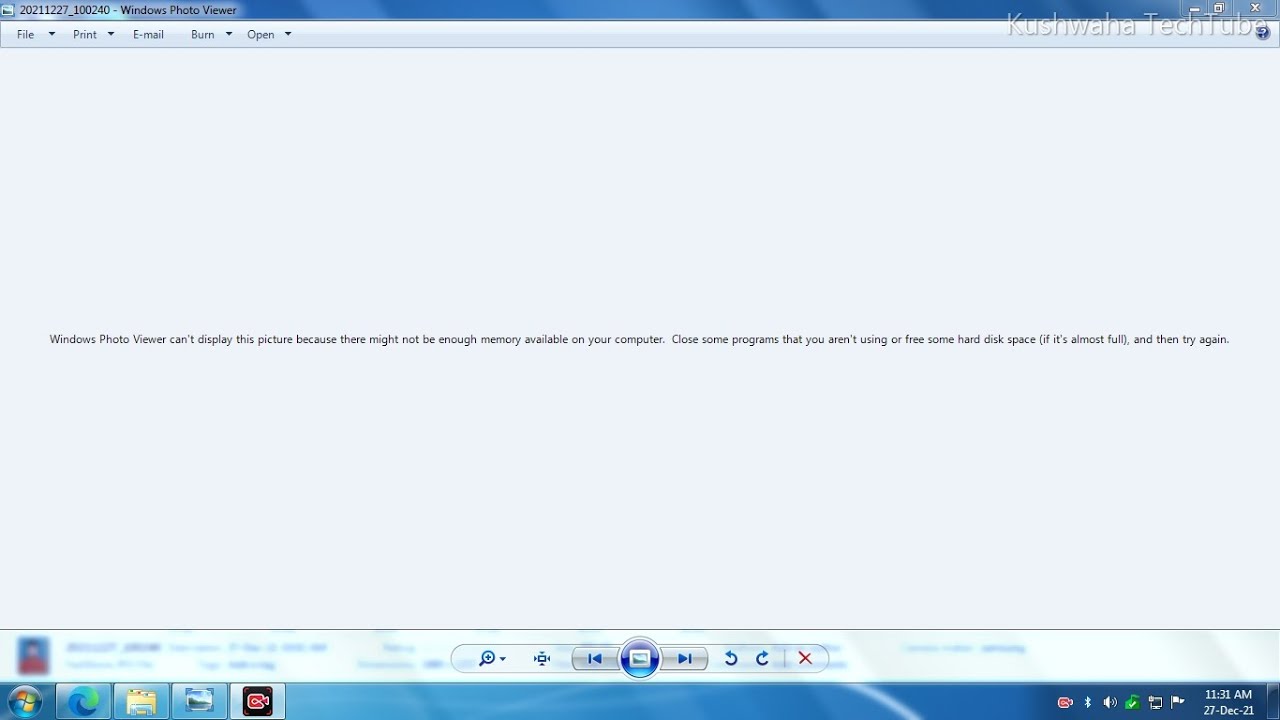Click the Show desktop button
Viewport: 1280px width, 720px height.
(x=1273, y=702)
